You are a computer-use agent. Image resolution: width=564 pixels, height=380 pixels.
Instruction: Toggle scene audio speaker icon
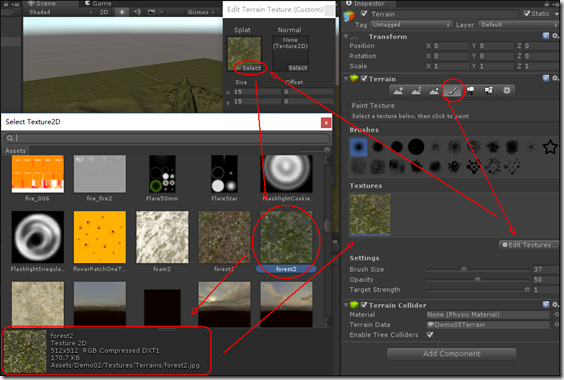tap(137, 12)
